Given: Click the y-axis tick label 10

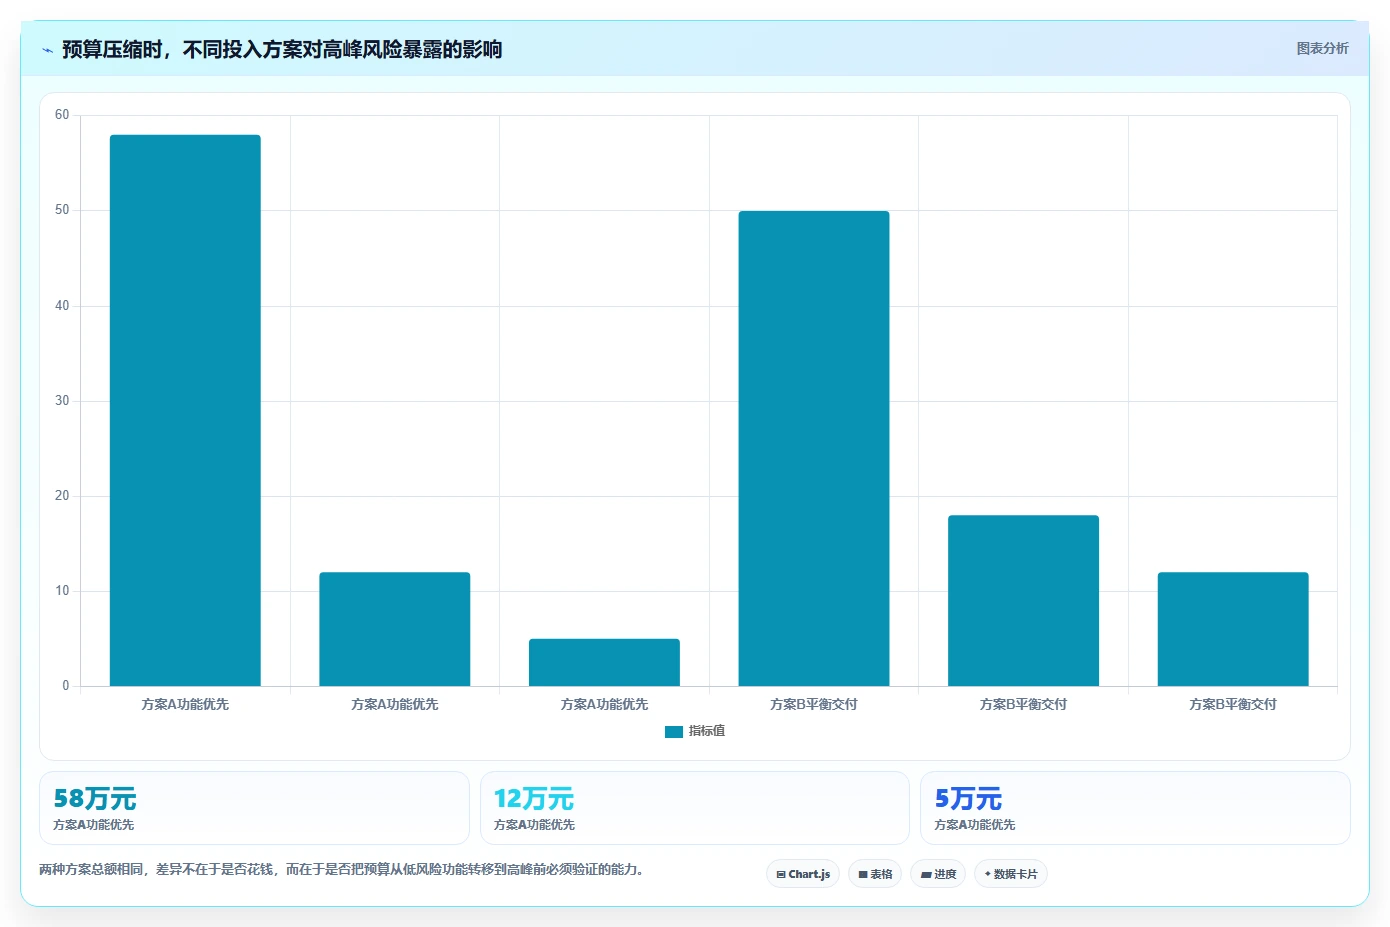Looking at the screenshot, I should tap(62, 591).
